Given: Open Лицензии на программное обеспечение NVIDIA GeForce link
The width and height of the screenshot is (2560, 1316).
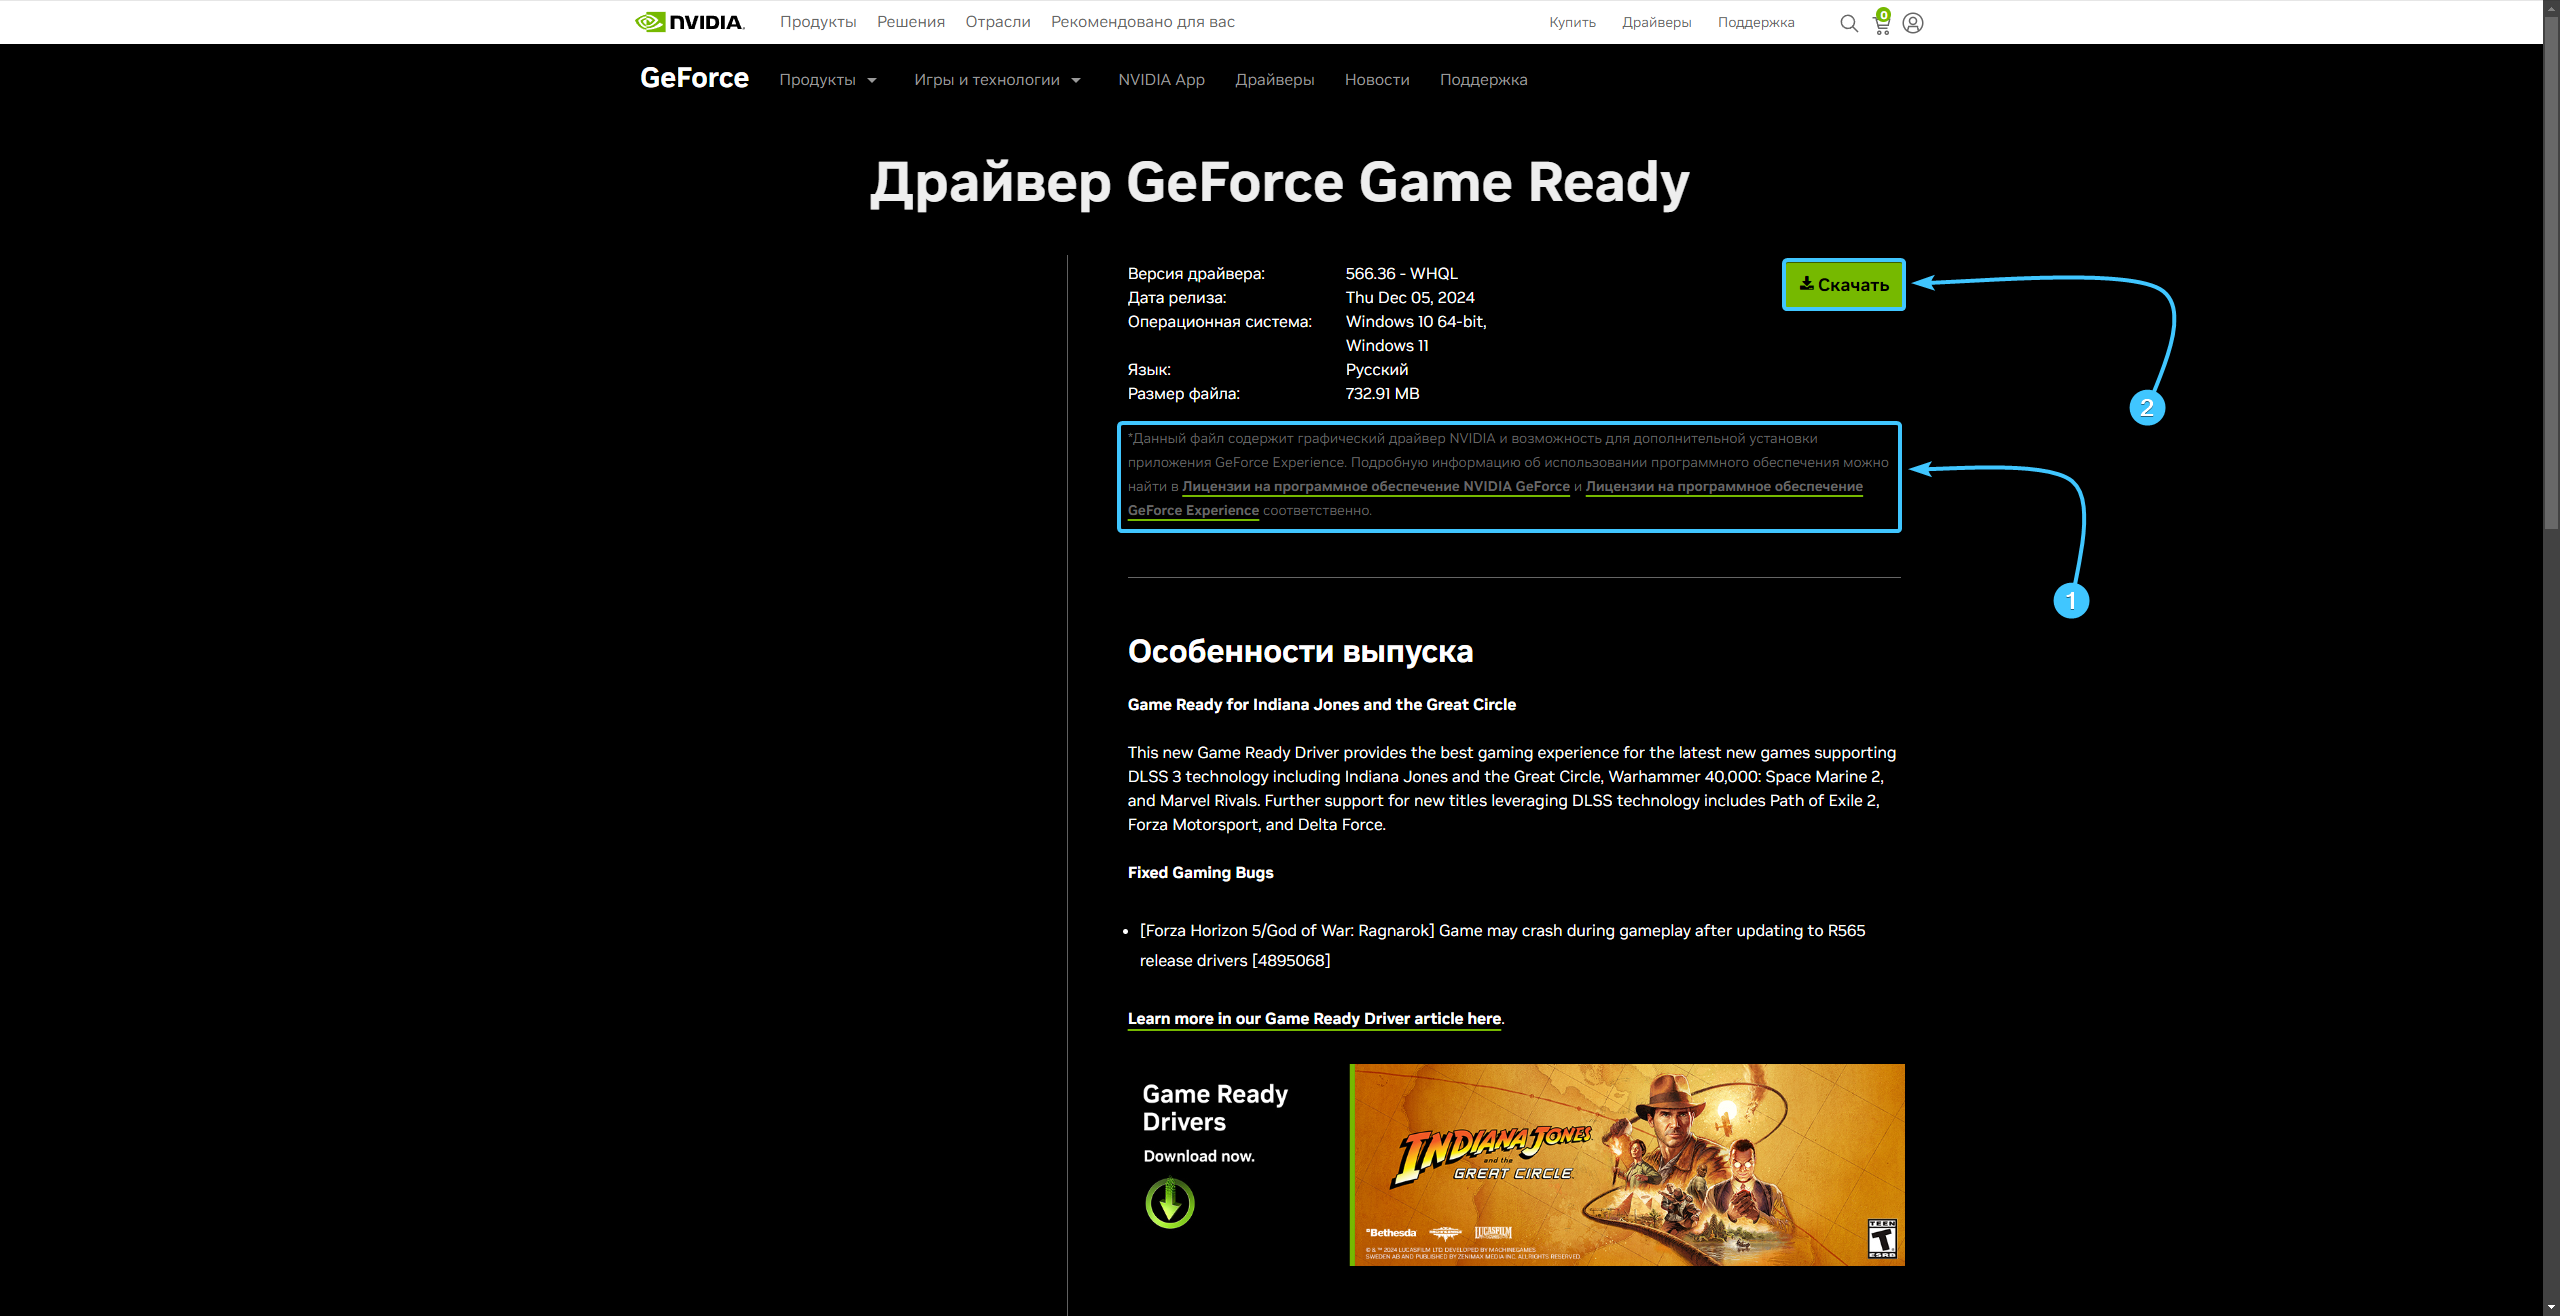Looking at the screenshot, I should (1376, 487).
